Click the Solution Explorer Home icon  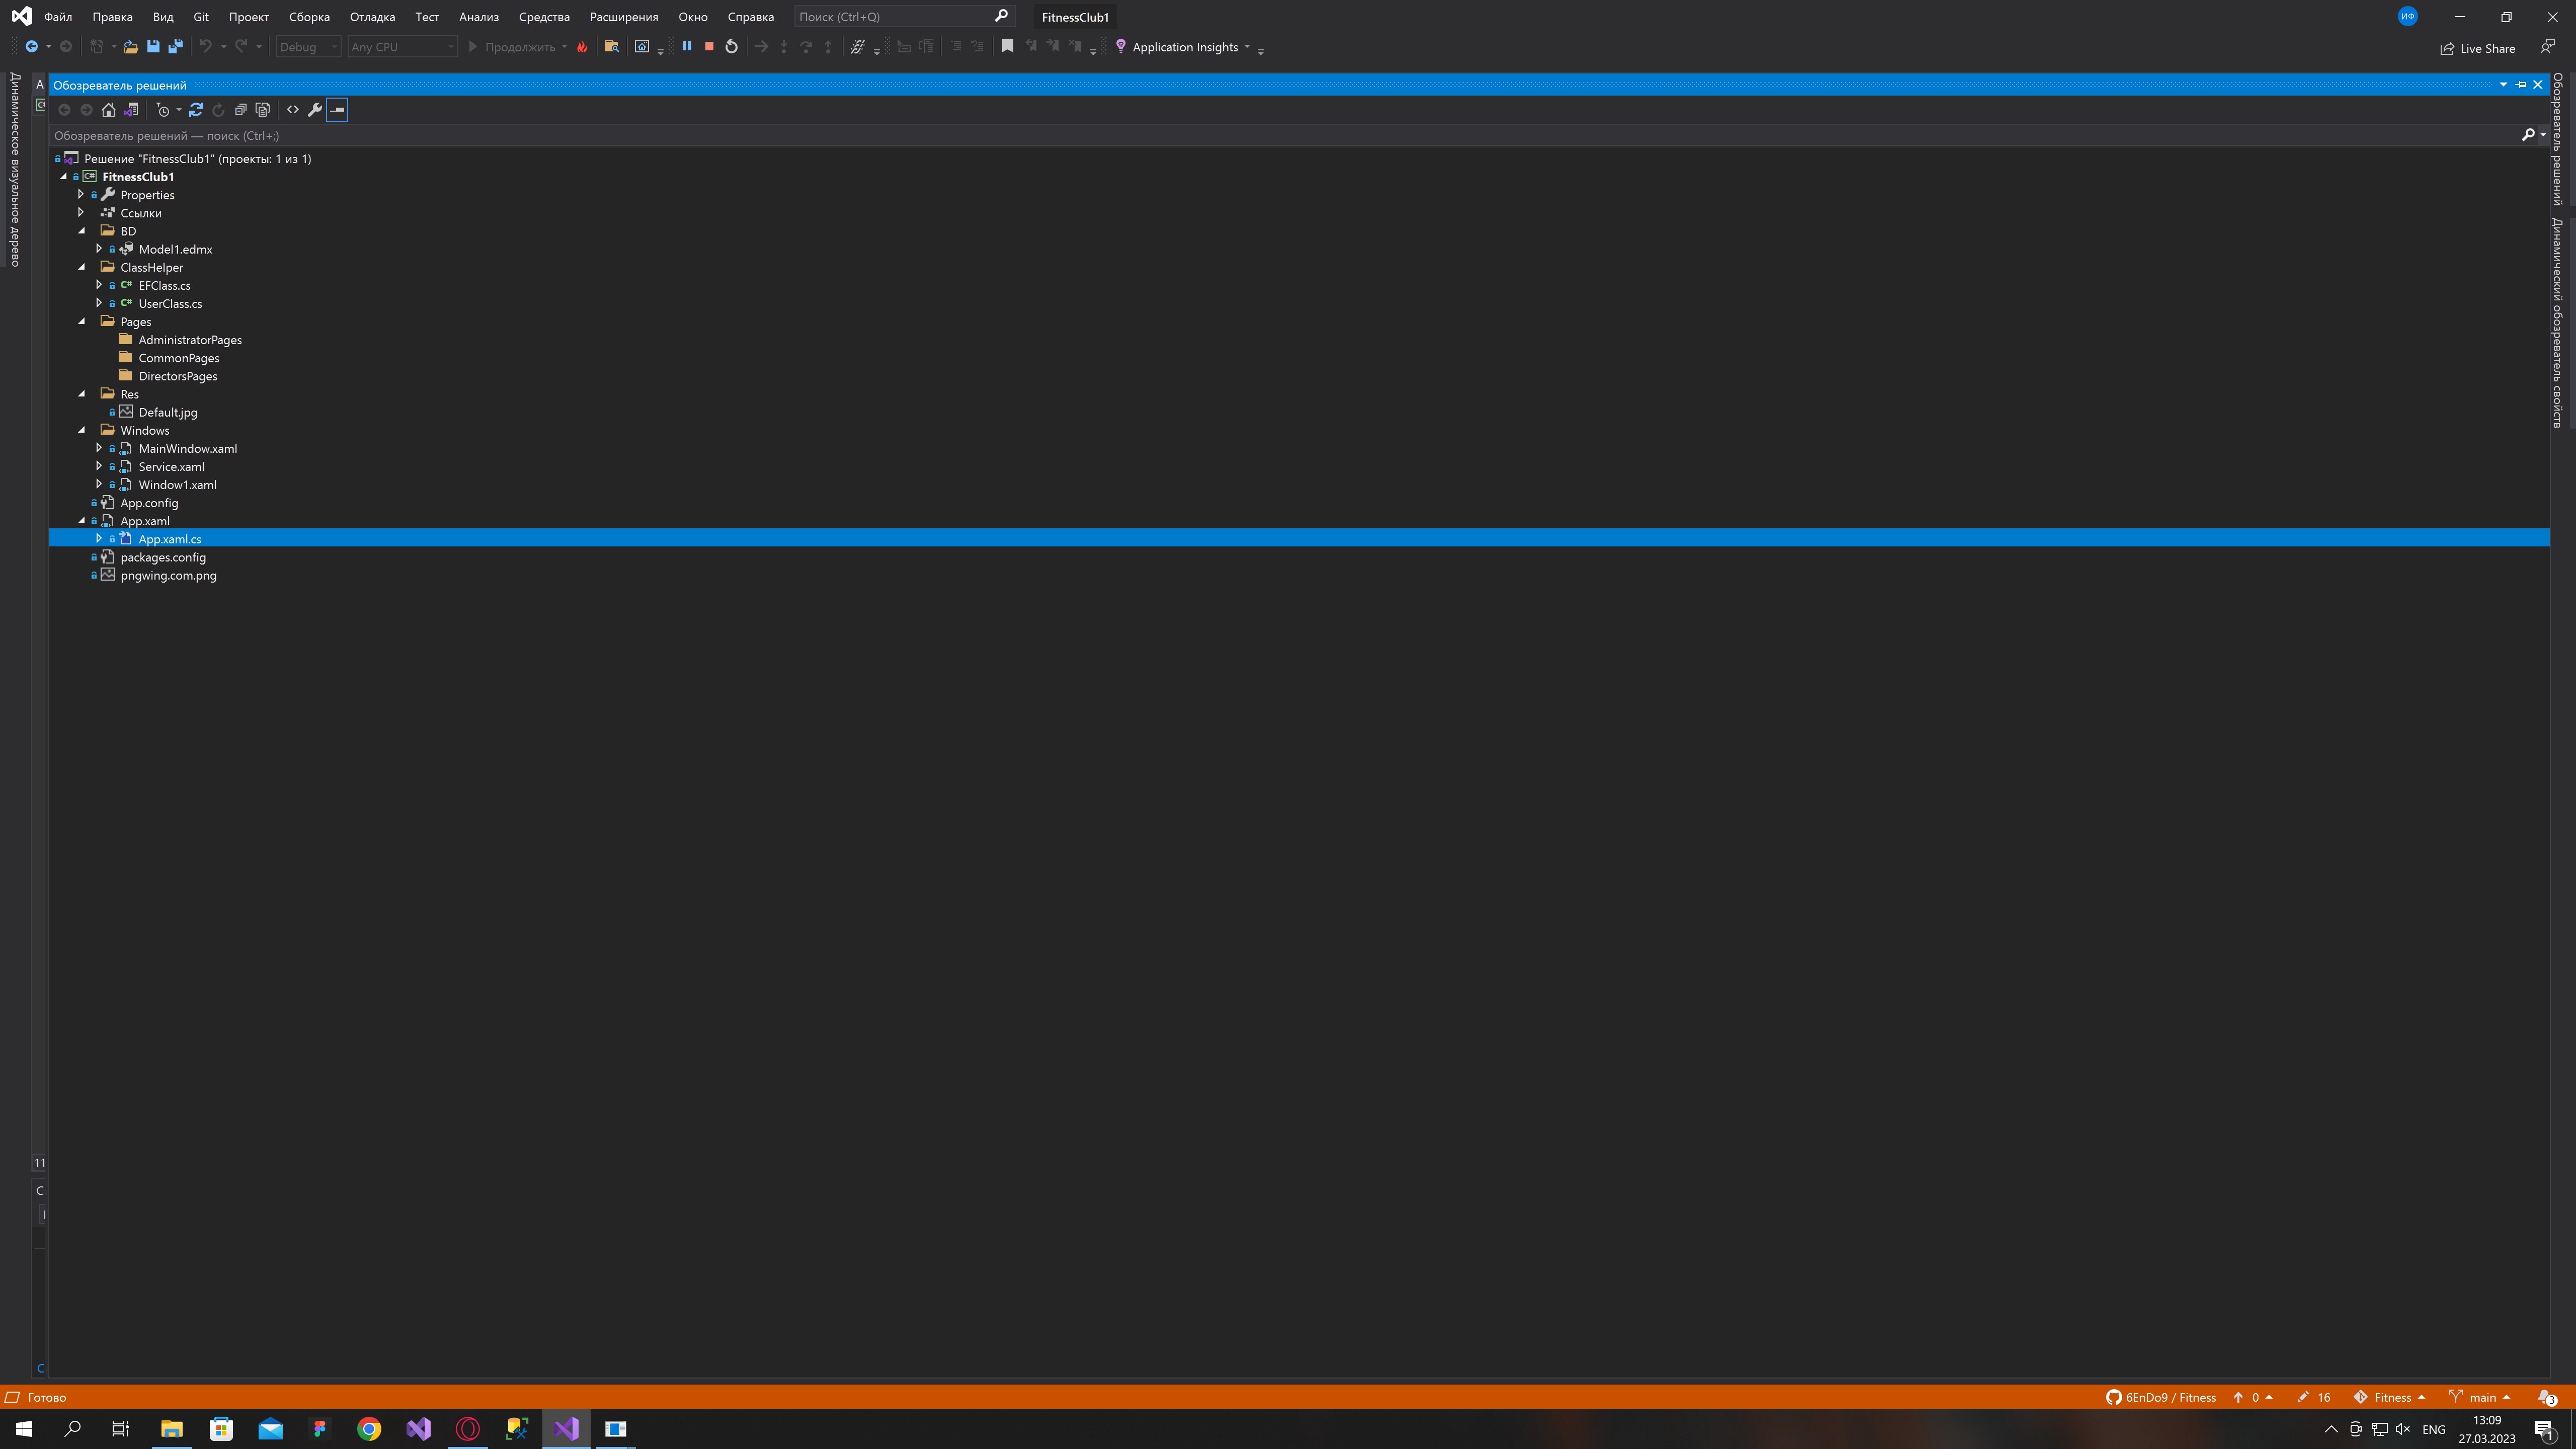[109, 110]
